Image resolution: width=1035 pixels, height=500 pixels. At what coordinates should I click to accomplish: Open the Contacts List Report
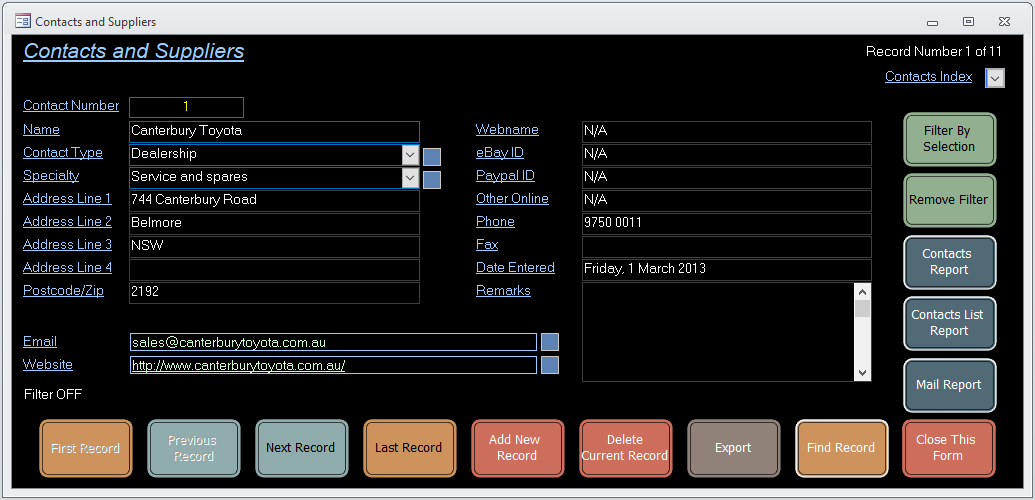[x=949, y=323]
